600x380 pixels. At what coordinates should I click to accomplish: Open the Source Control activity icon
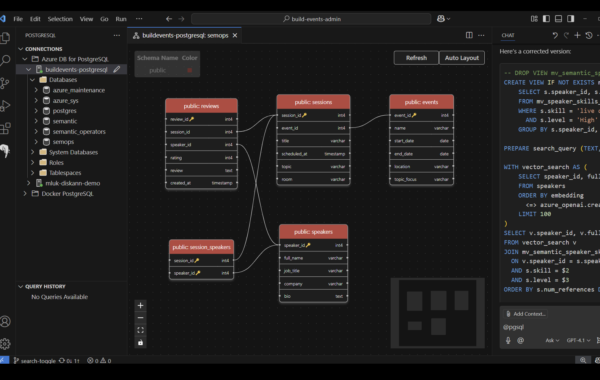pyautogui.click(x=5, y=83)
